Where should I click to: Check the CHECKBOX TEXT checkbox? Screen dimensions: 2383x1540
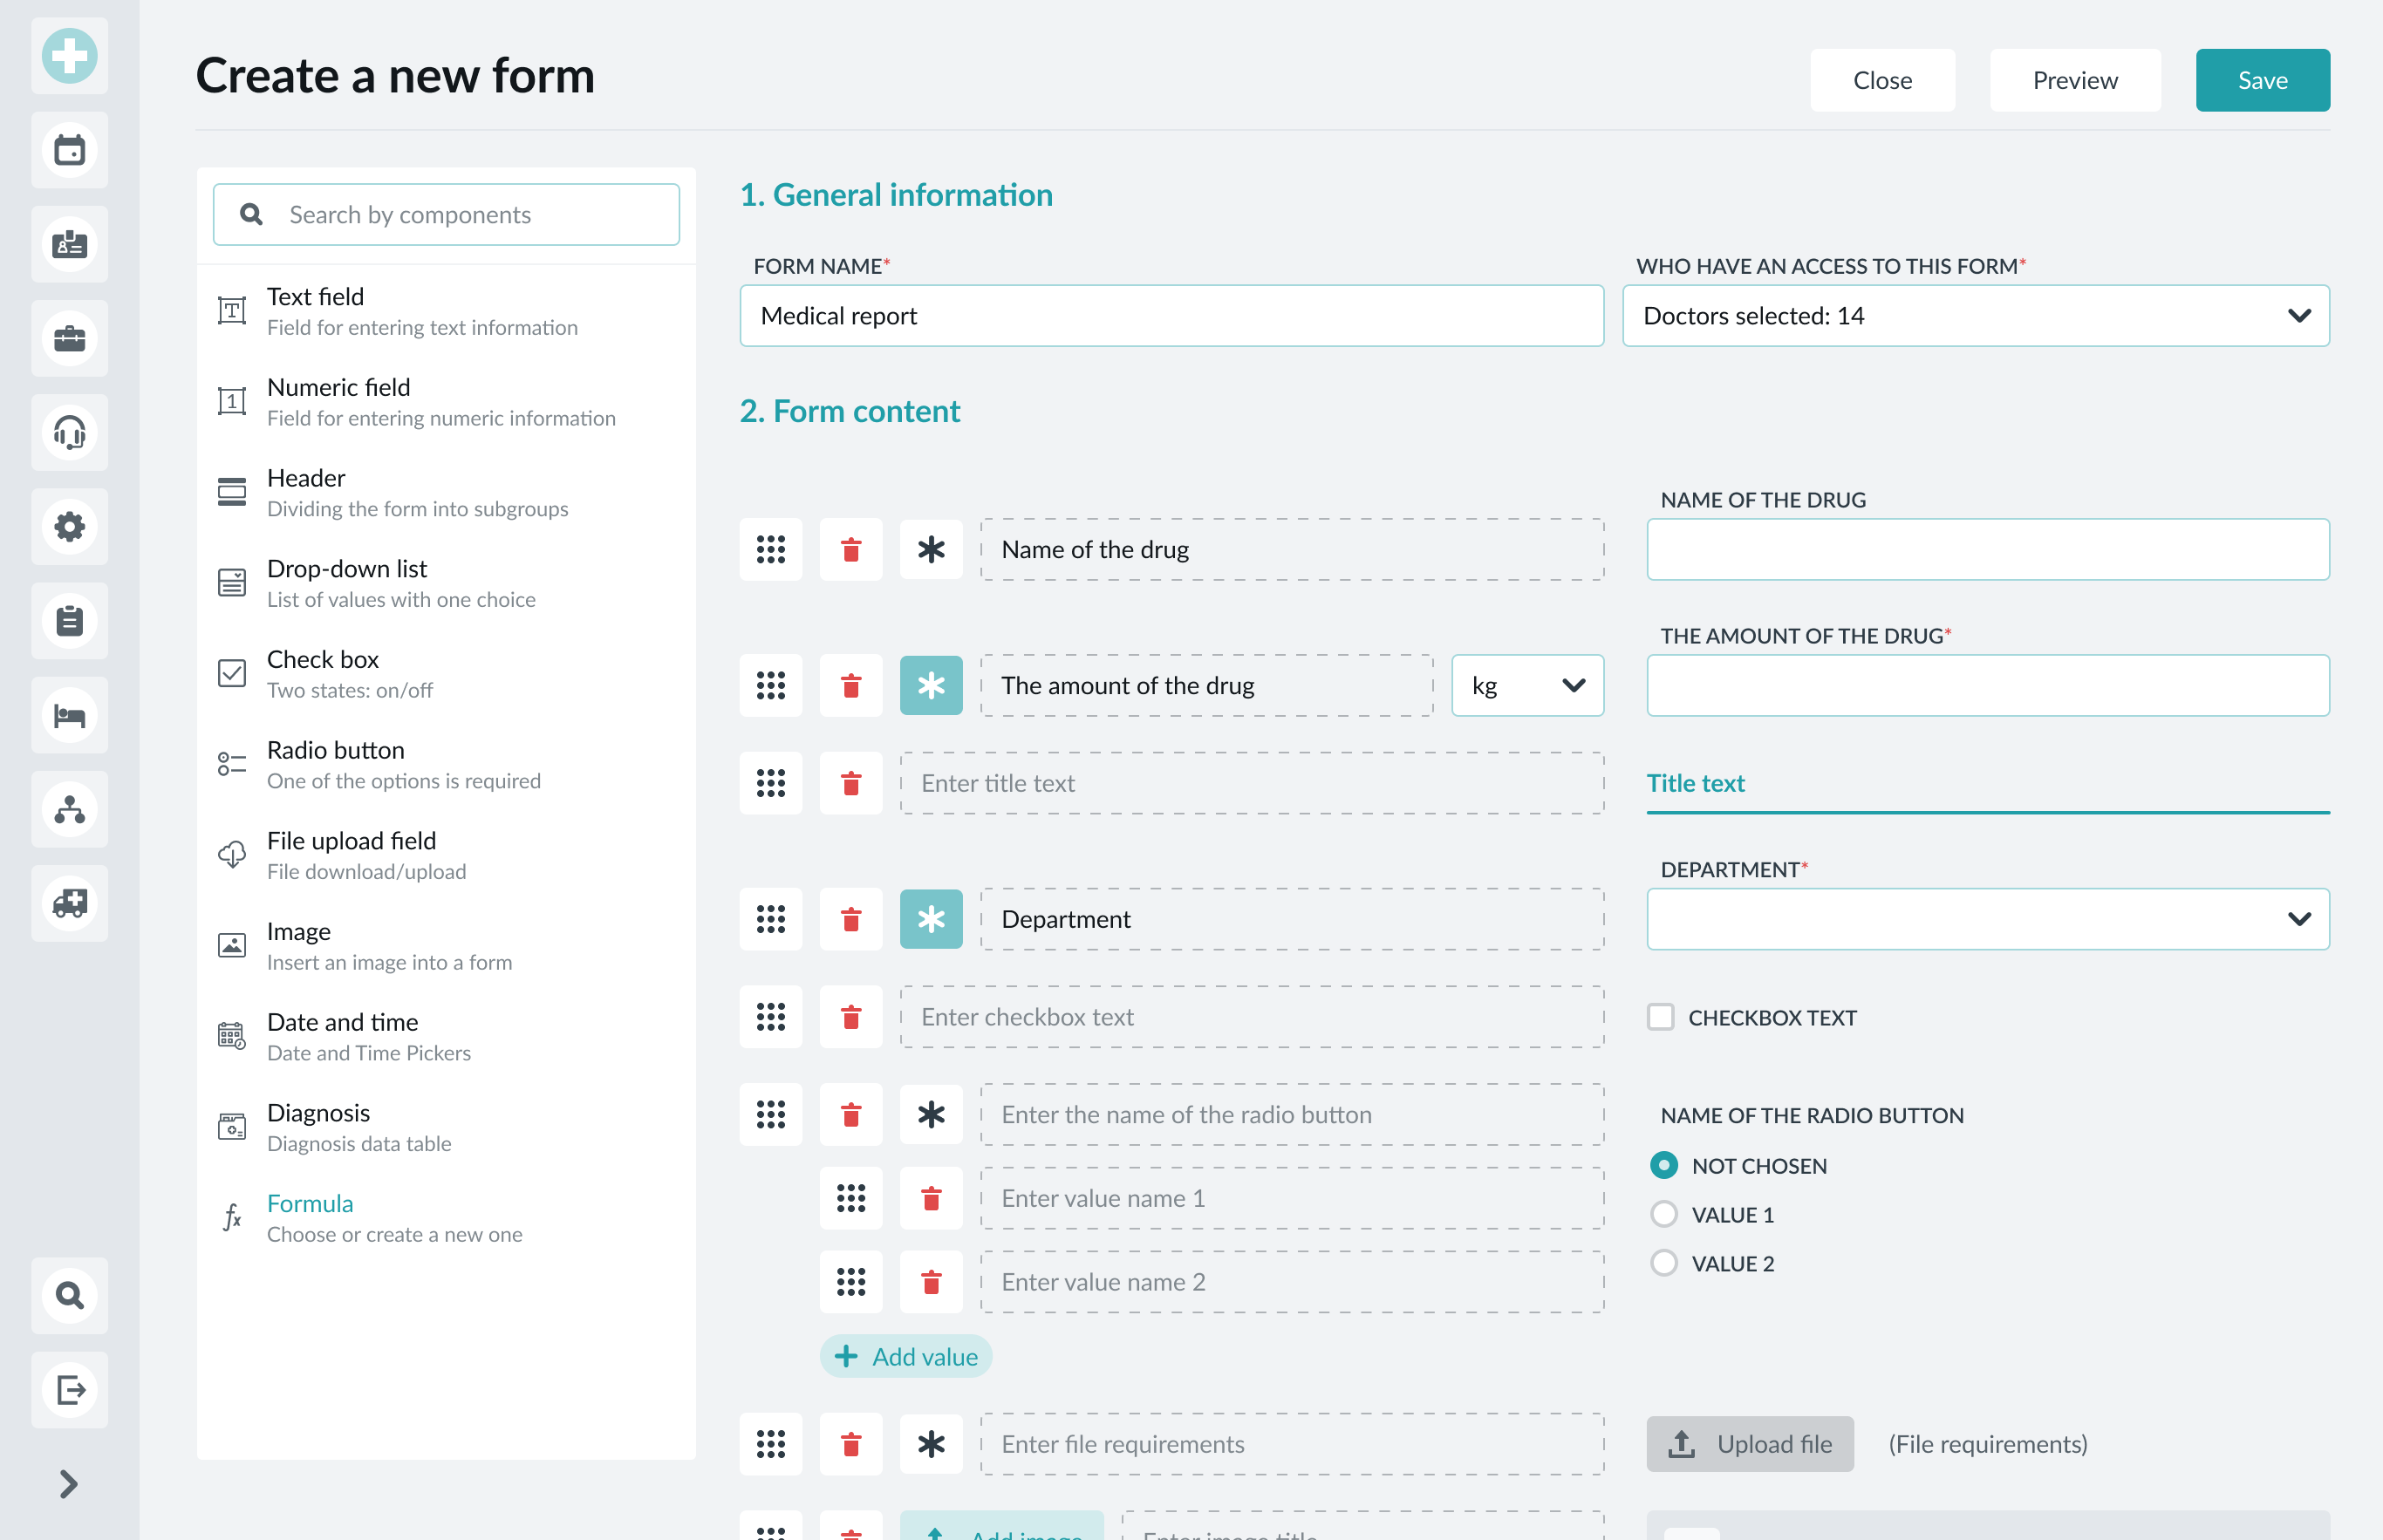tap(1660, 1017)
